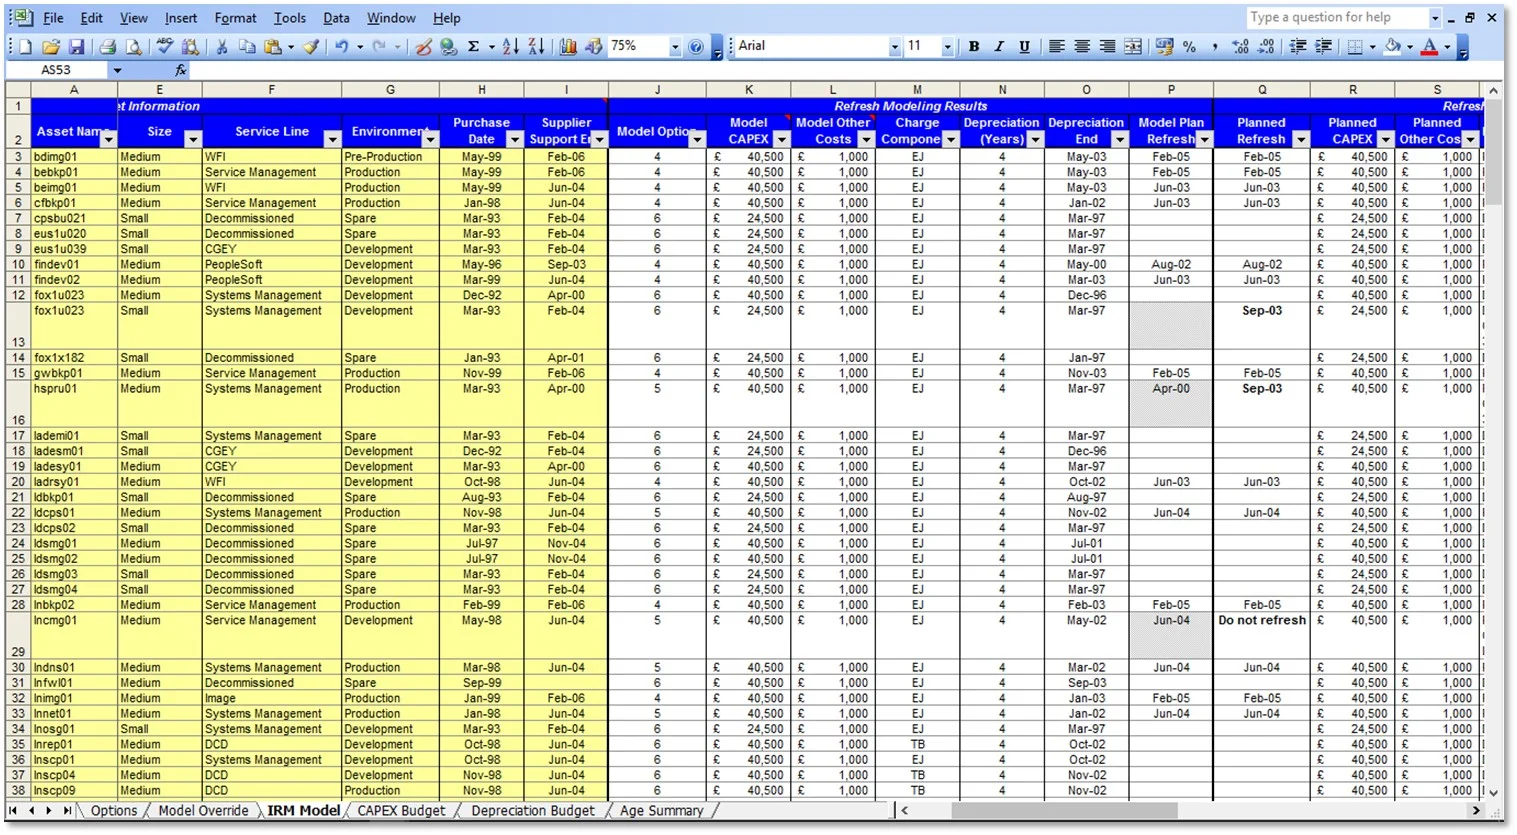
Task: Toggle Align Right
Action: coord(1107,46)
